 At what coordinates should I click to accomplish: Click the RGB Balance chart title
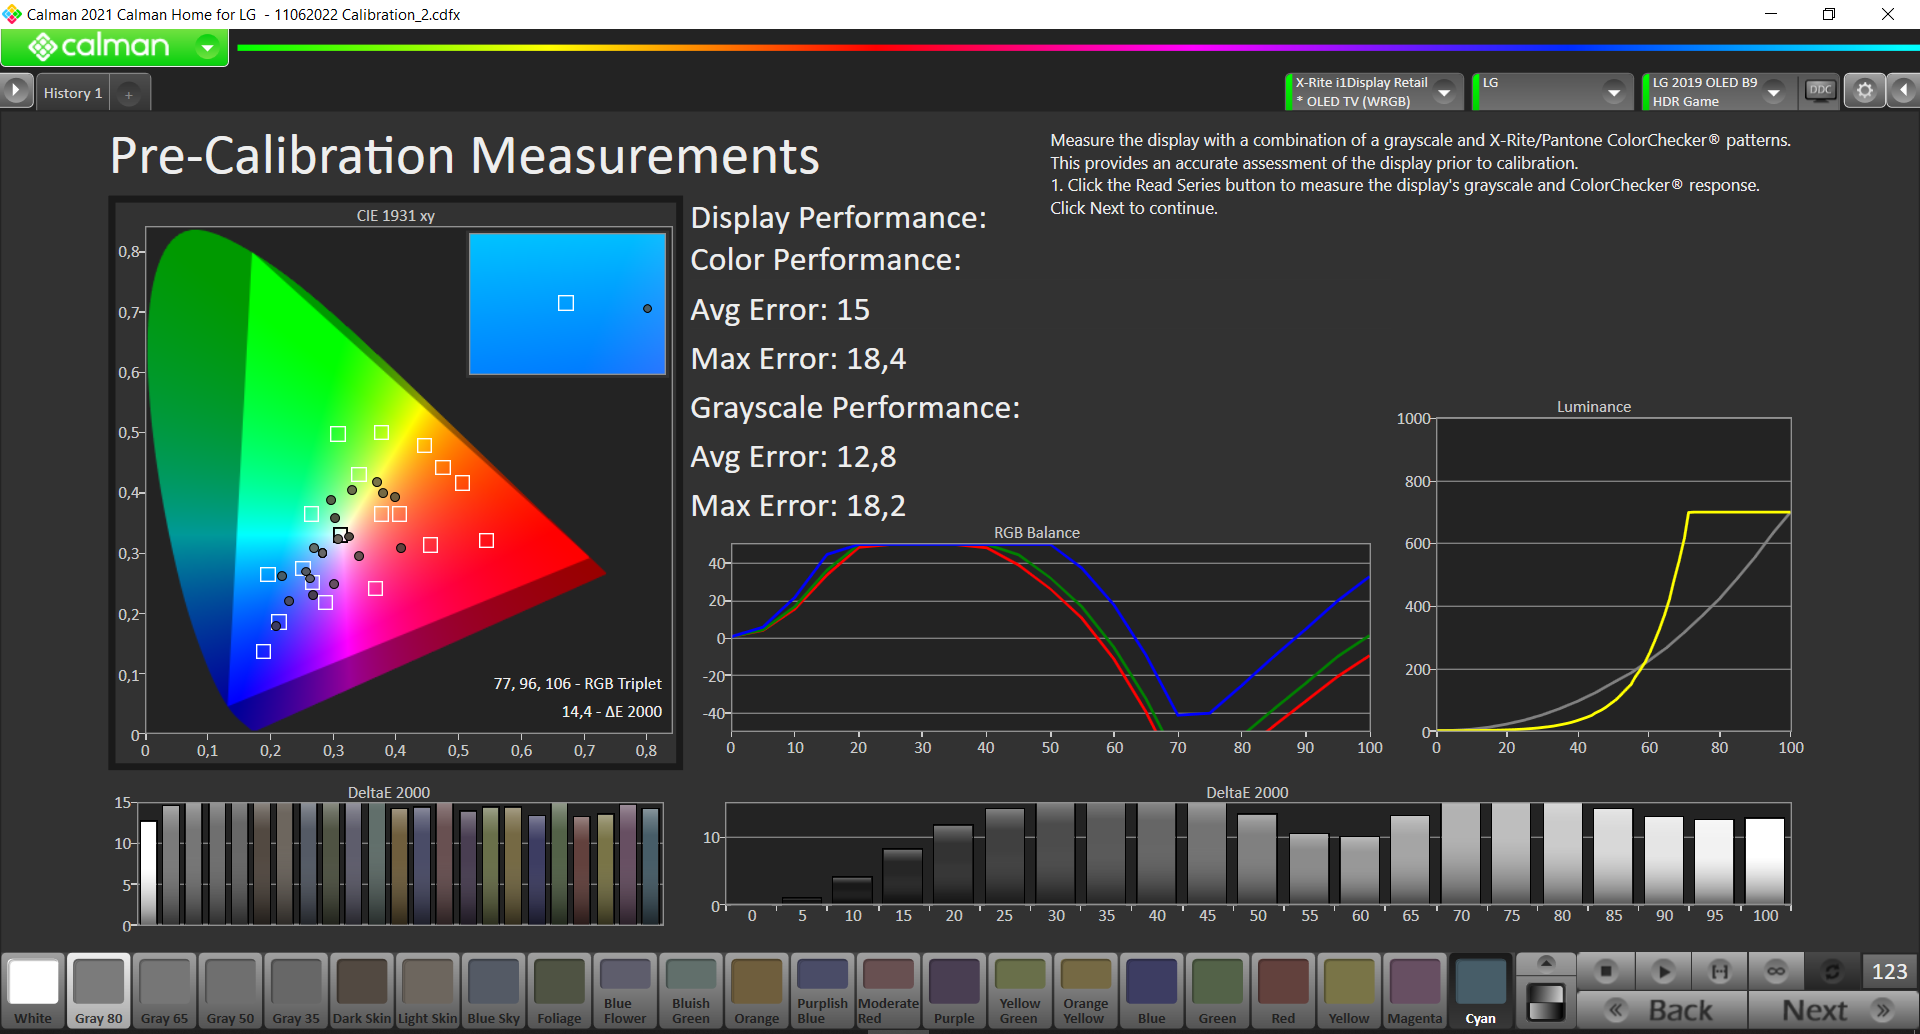coord(1036,533)
